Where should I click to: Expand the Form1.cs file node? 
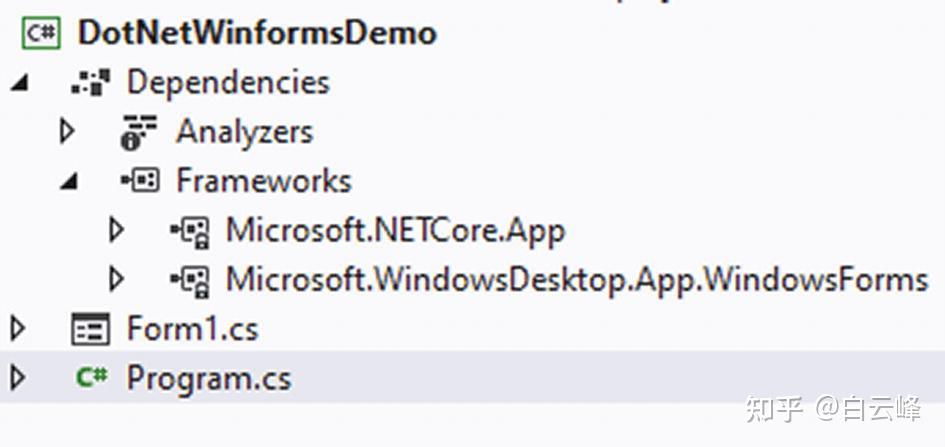coord(17,328)
